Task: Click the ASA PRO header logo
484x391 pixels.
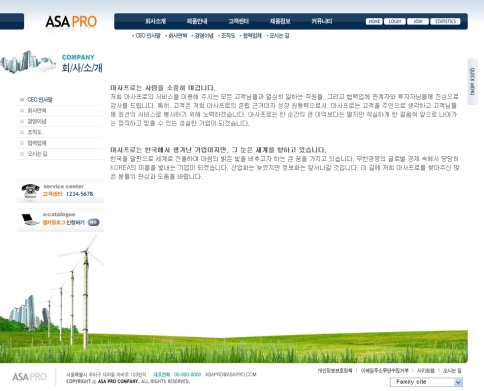Action: click(x=71, y=22)
